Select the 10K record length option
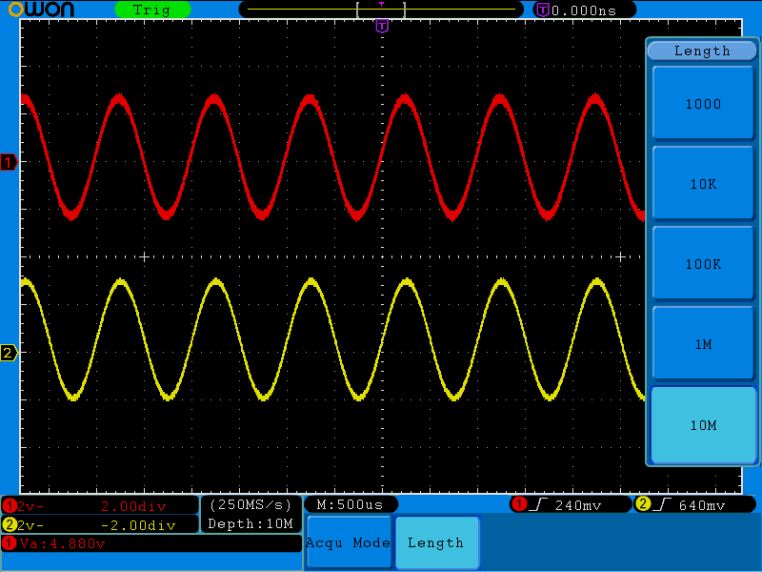Screen dimensions: 762x572 [x=703, y=184]
